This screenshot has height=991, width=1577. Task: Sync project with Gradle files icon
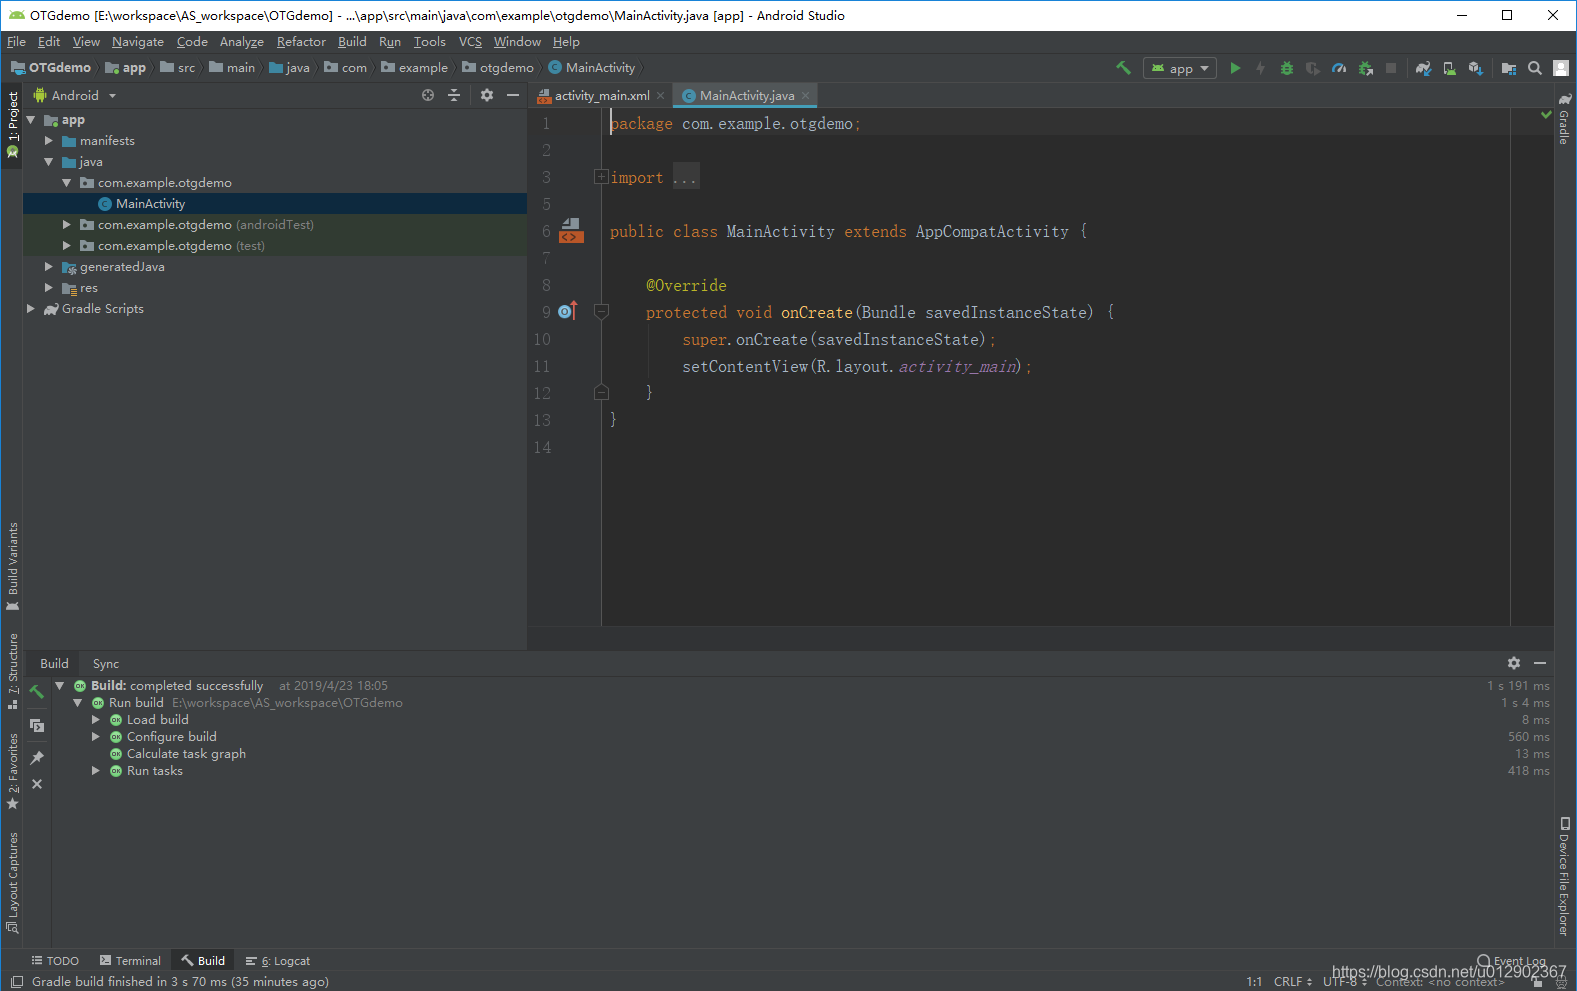(1423, 68)
